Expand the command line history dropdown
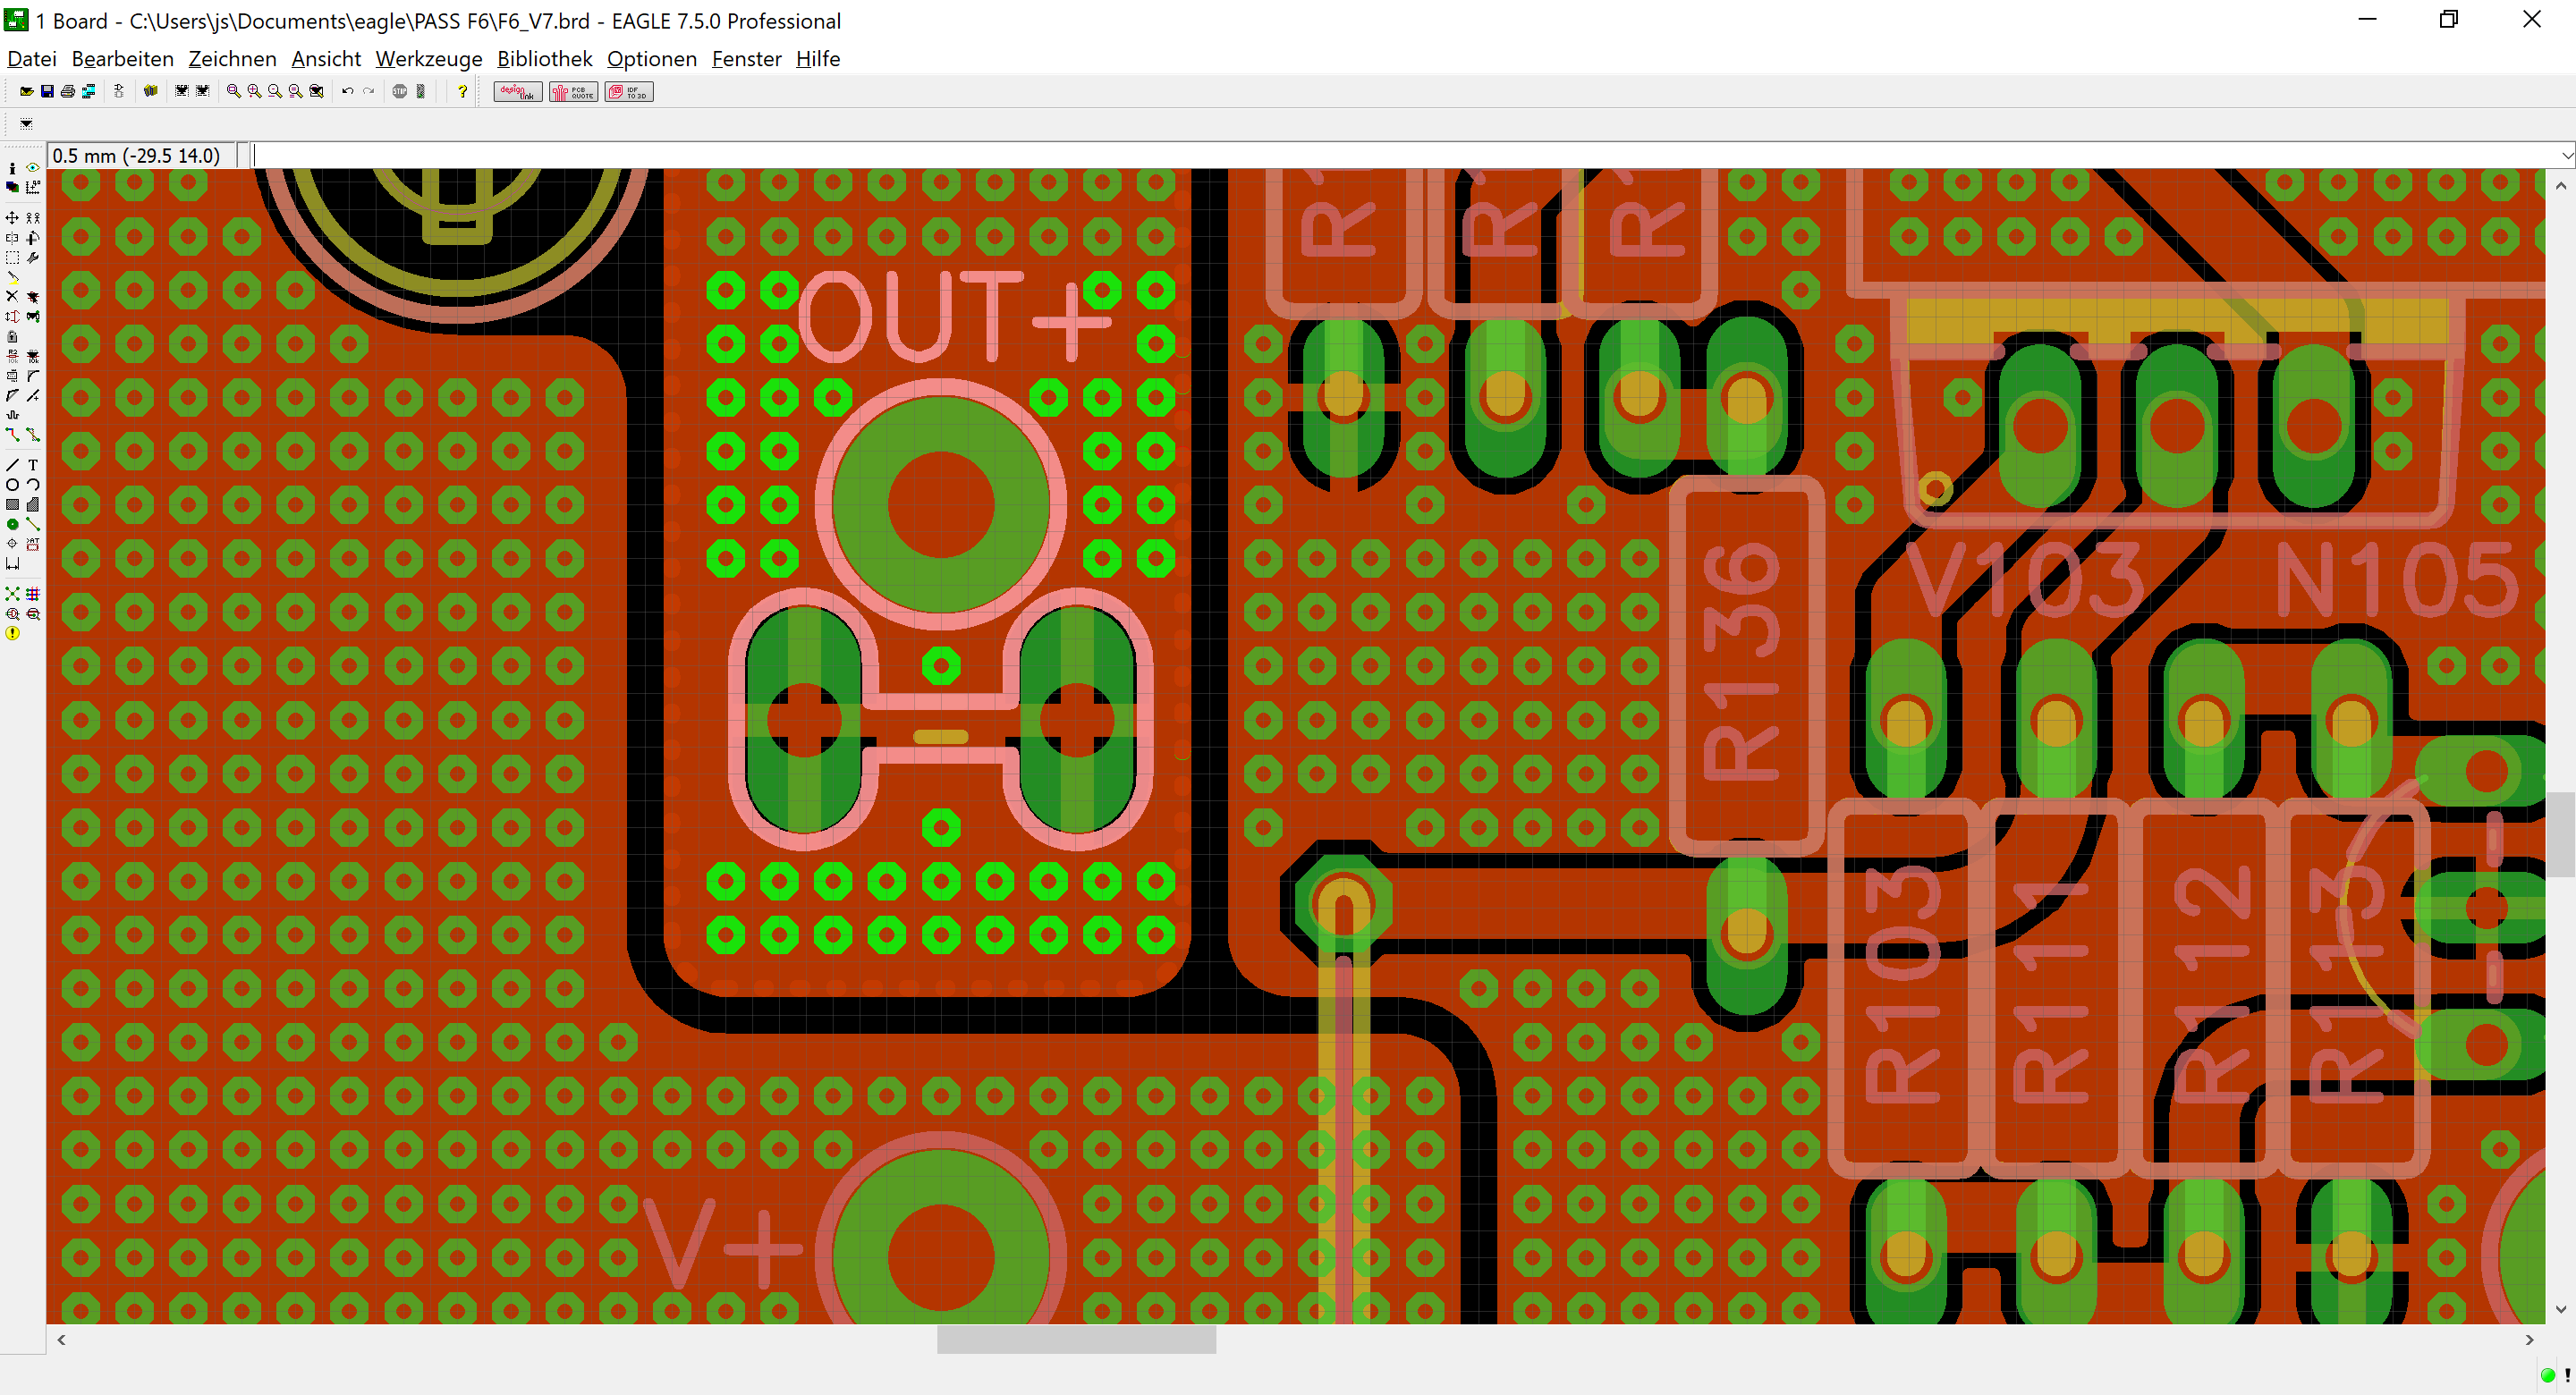 click(2567, 156)
